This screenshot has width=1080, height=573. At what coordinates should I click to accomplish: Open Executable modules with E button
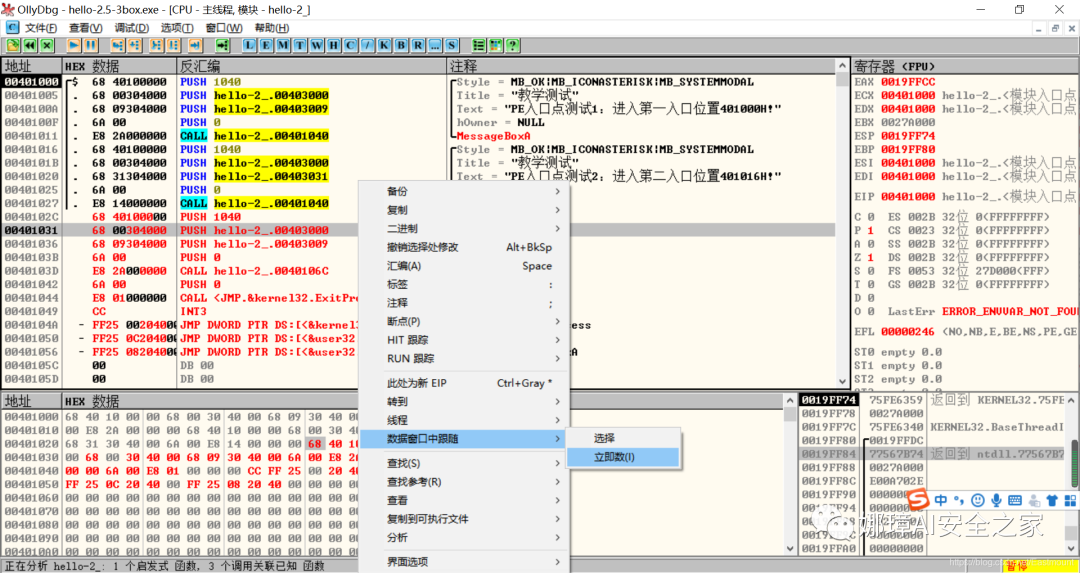click(x=266, y=45)
